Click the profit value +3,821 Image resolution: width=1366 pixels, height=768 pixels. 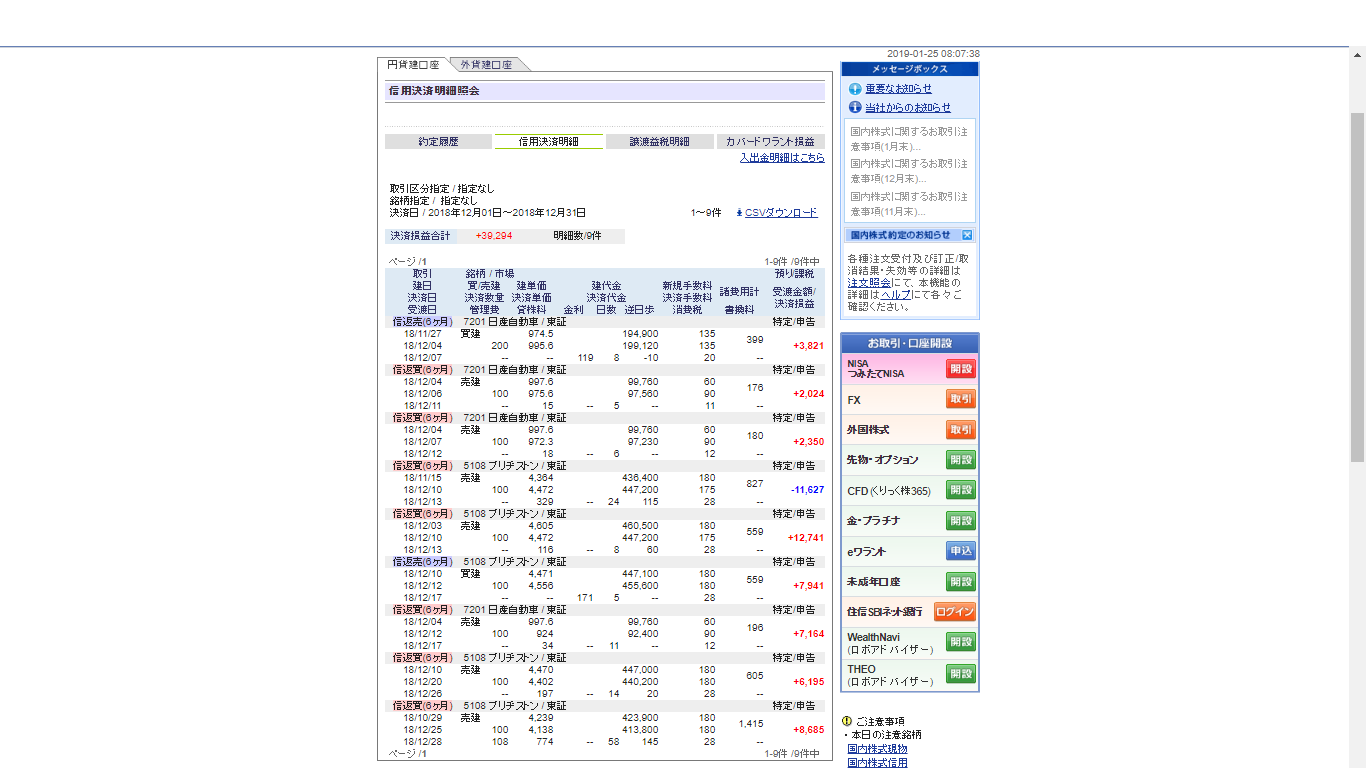(x=808, y=346)
